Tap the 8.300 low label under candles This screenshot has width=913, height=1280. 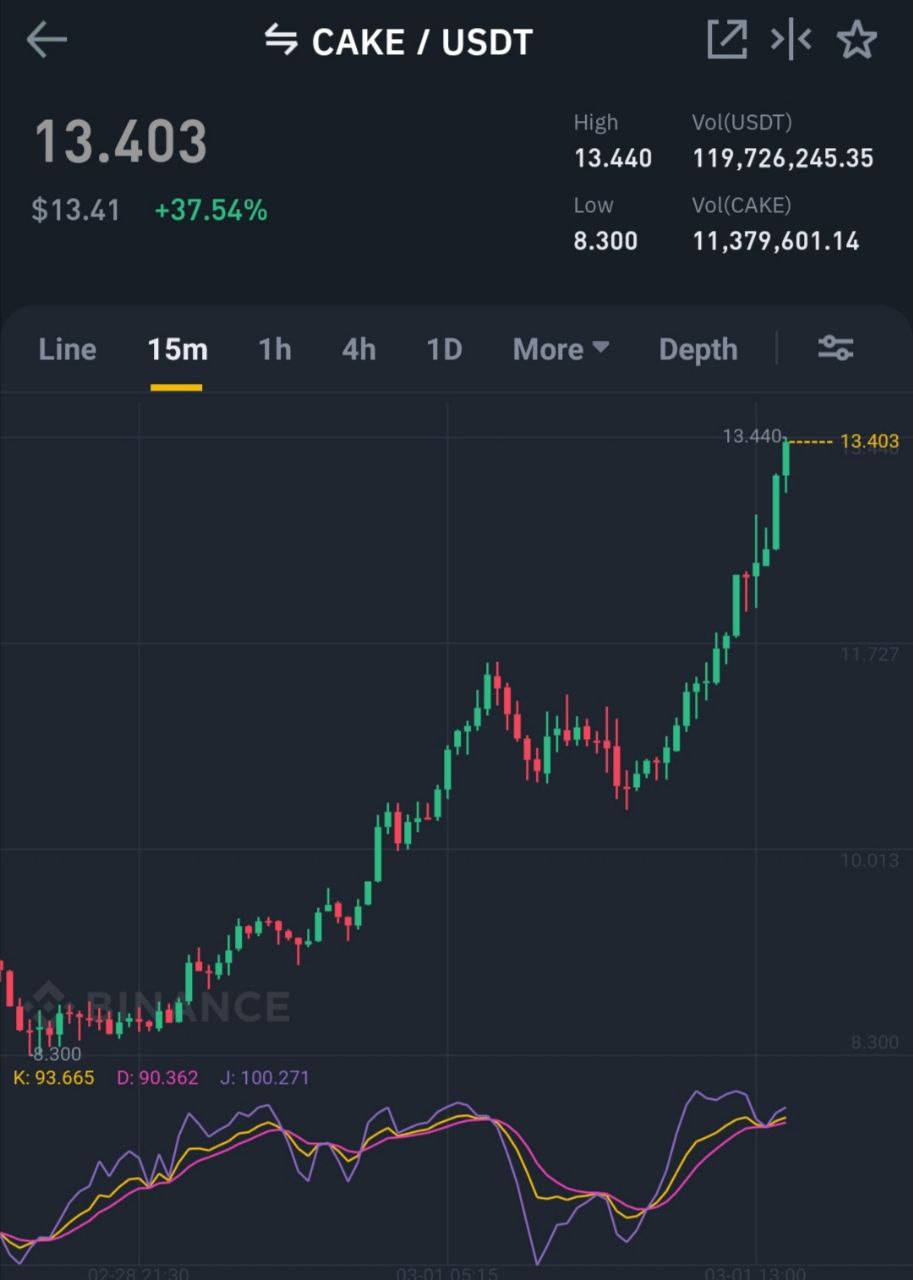57,1054
